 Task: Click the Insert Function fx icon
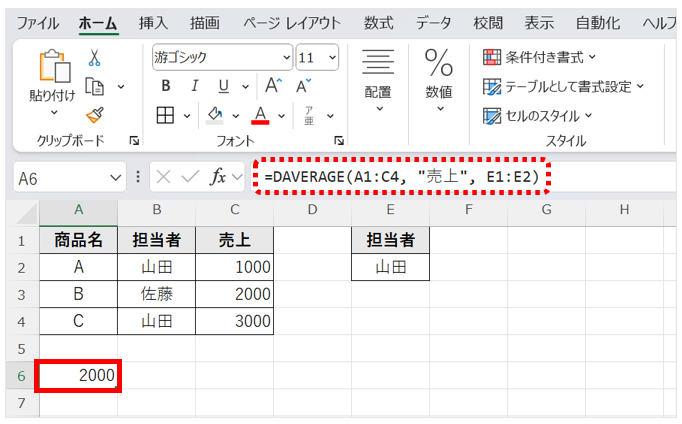tap(218, 177)
